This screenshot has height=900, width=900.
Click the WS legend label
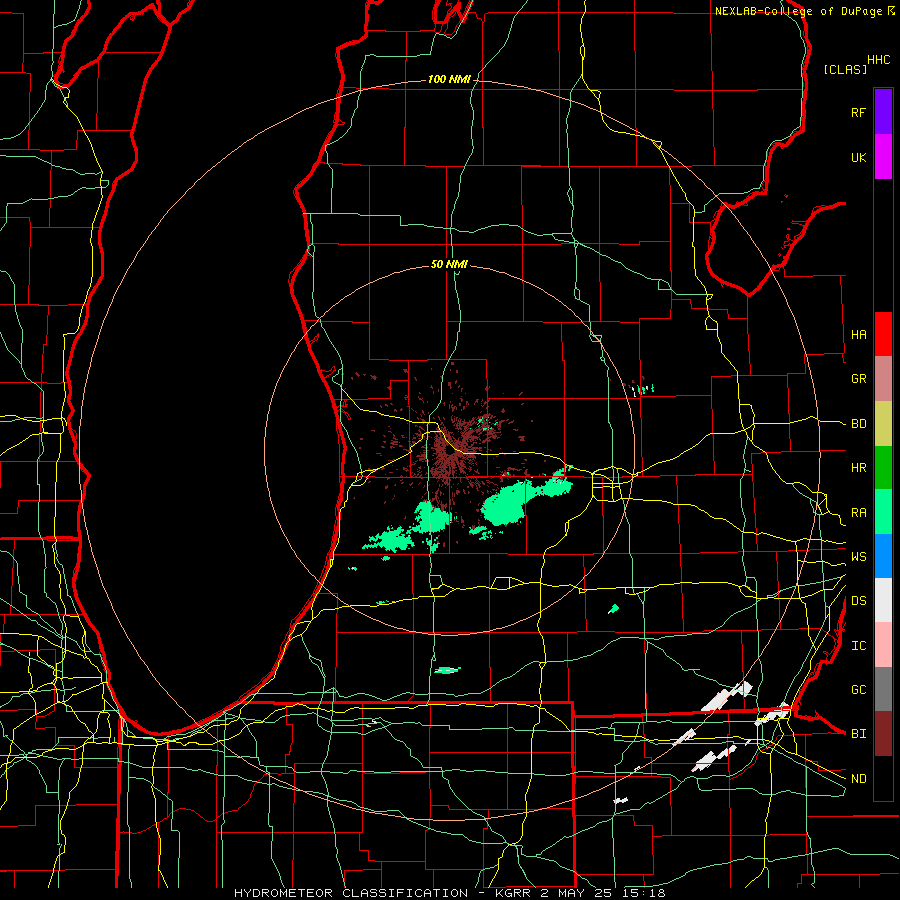(x=858, y=556)
